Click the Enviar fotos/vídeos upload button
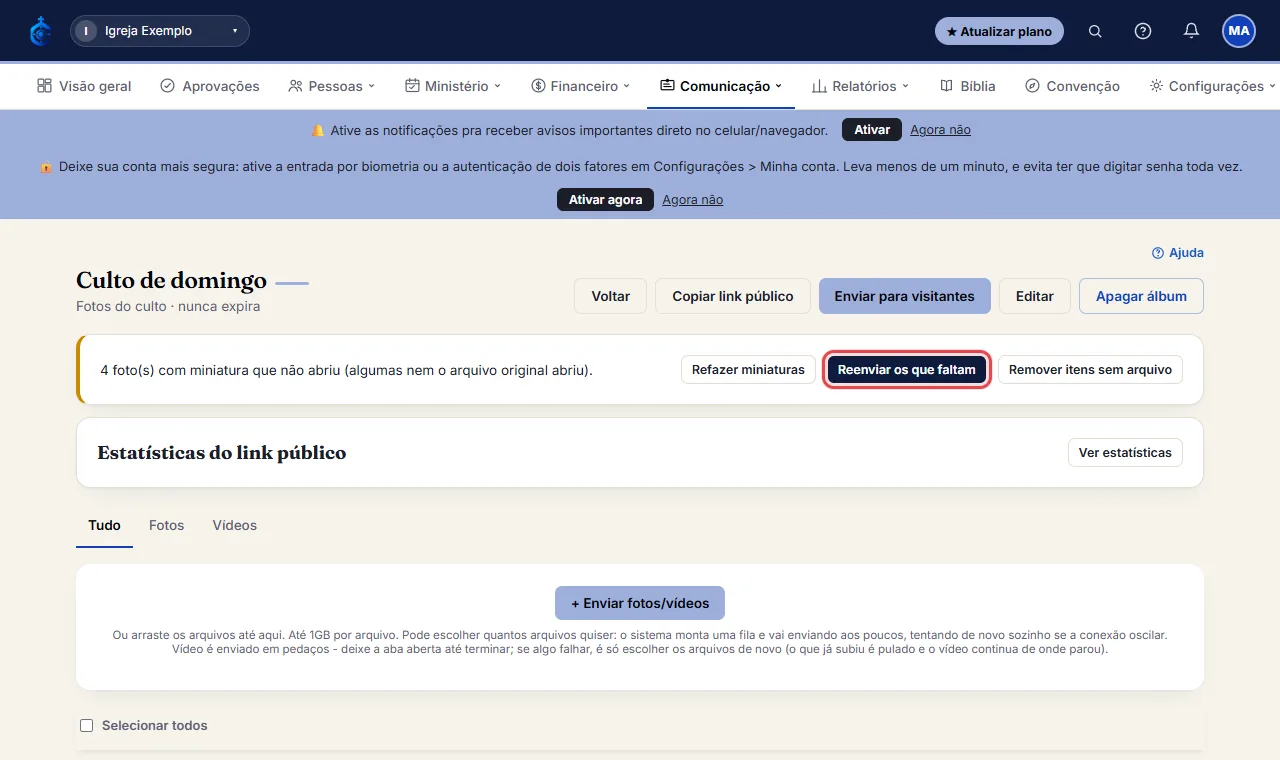The width and height of the screenshot is (1280, 760). [640, 603]
